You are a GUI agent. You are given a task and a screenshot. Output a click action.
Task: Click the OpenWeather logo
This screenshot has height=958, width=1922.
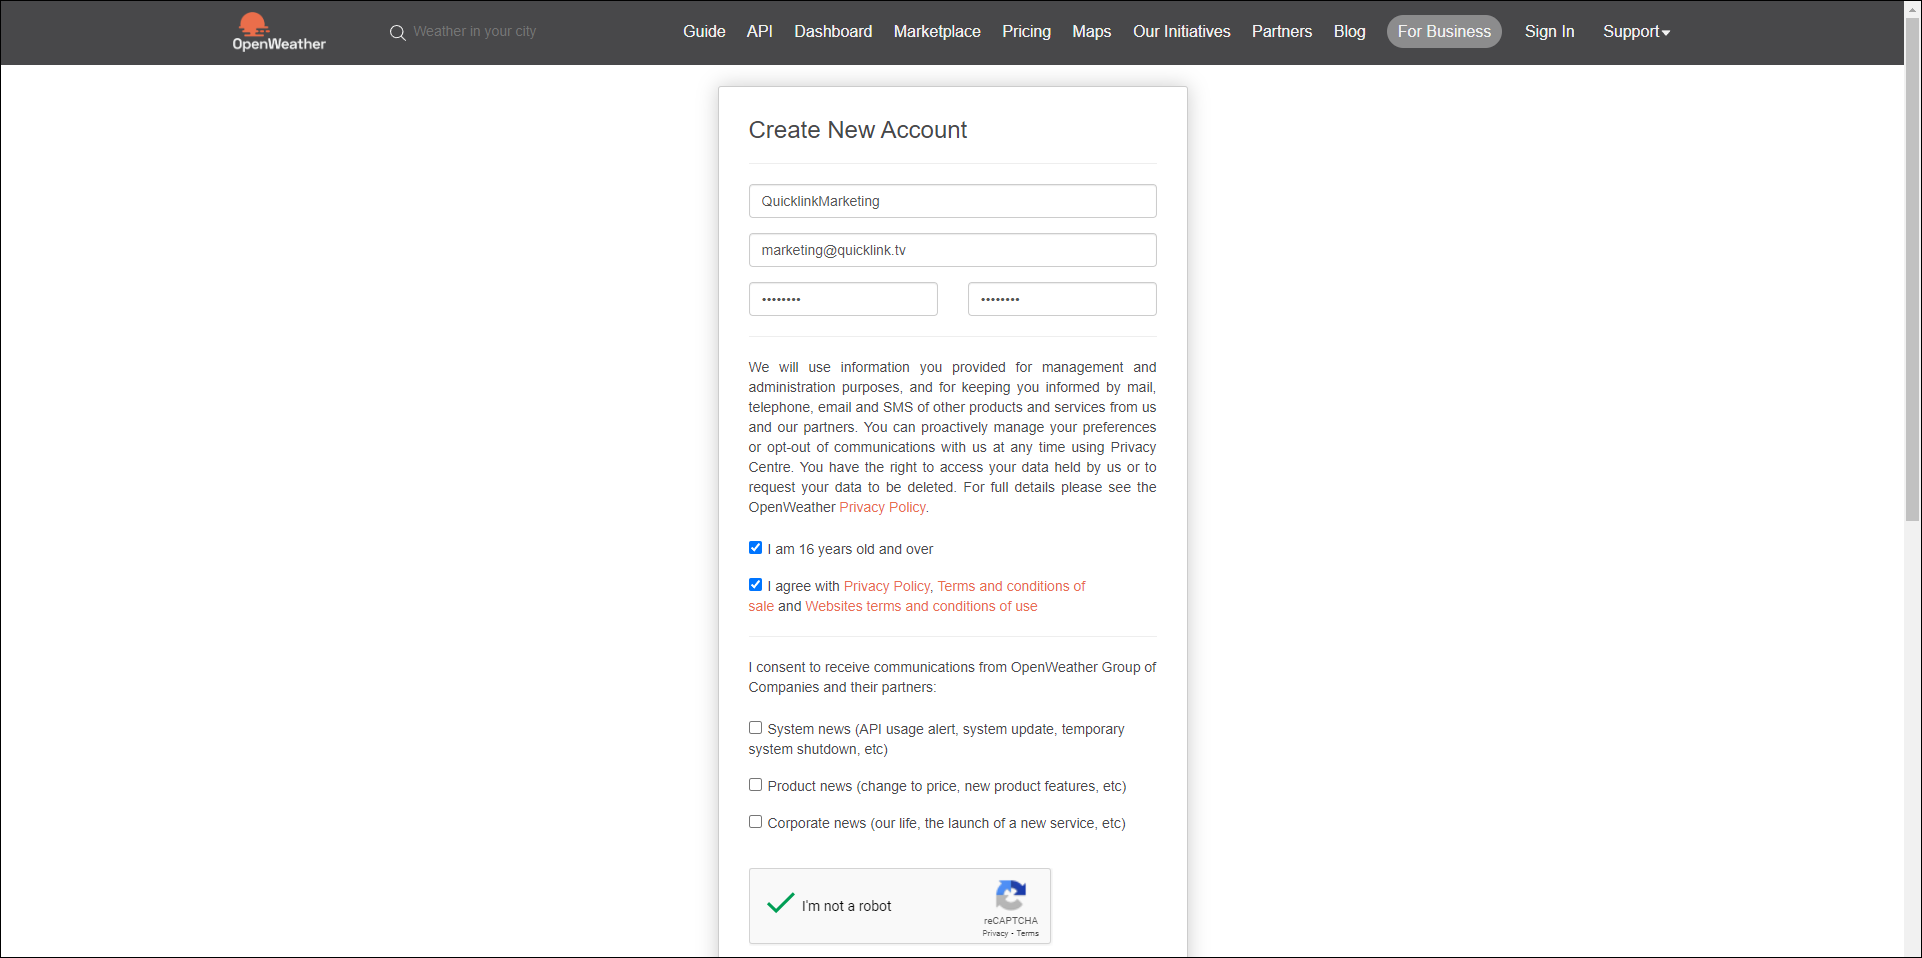pos(278,32)
